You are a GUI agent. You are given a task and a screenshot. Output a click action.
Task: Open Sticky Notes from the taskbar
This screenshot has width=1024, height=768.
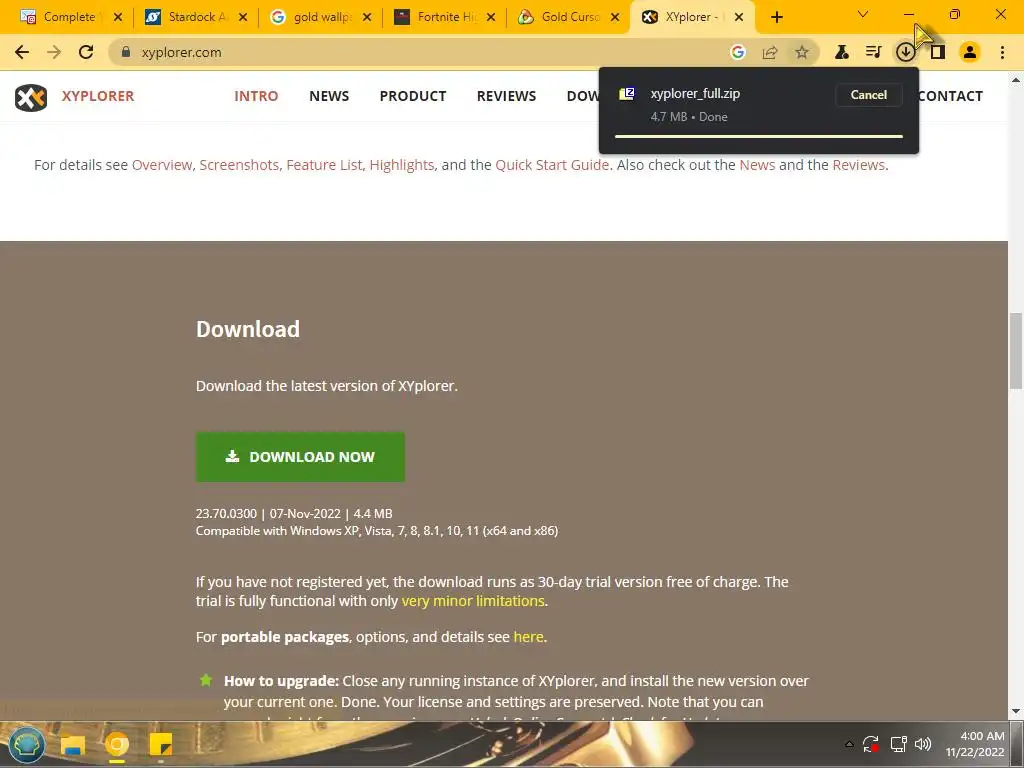(x=161, y=744)
